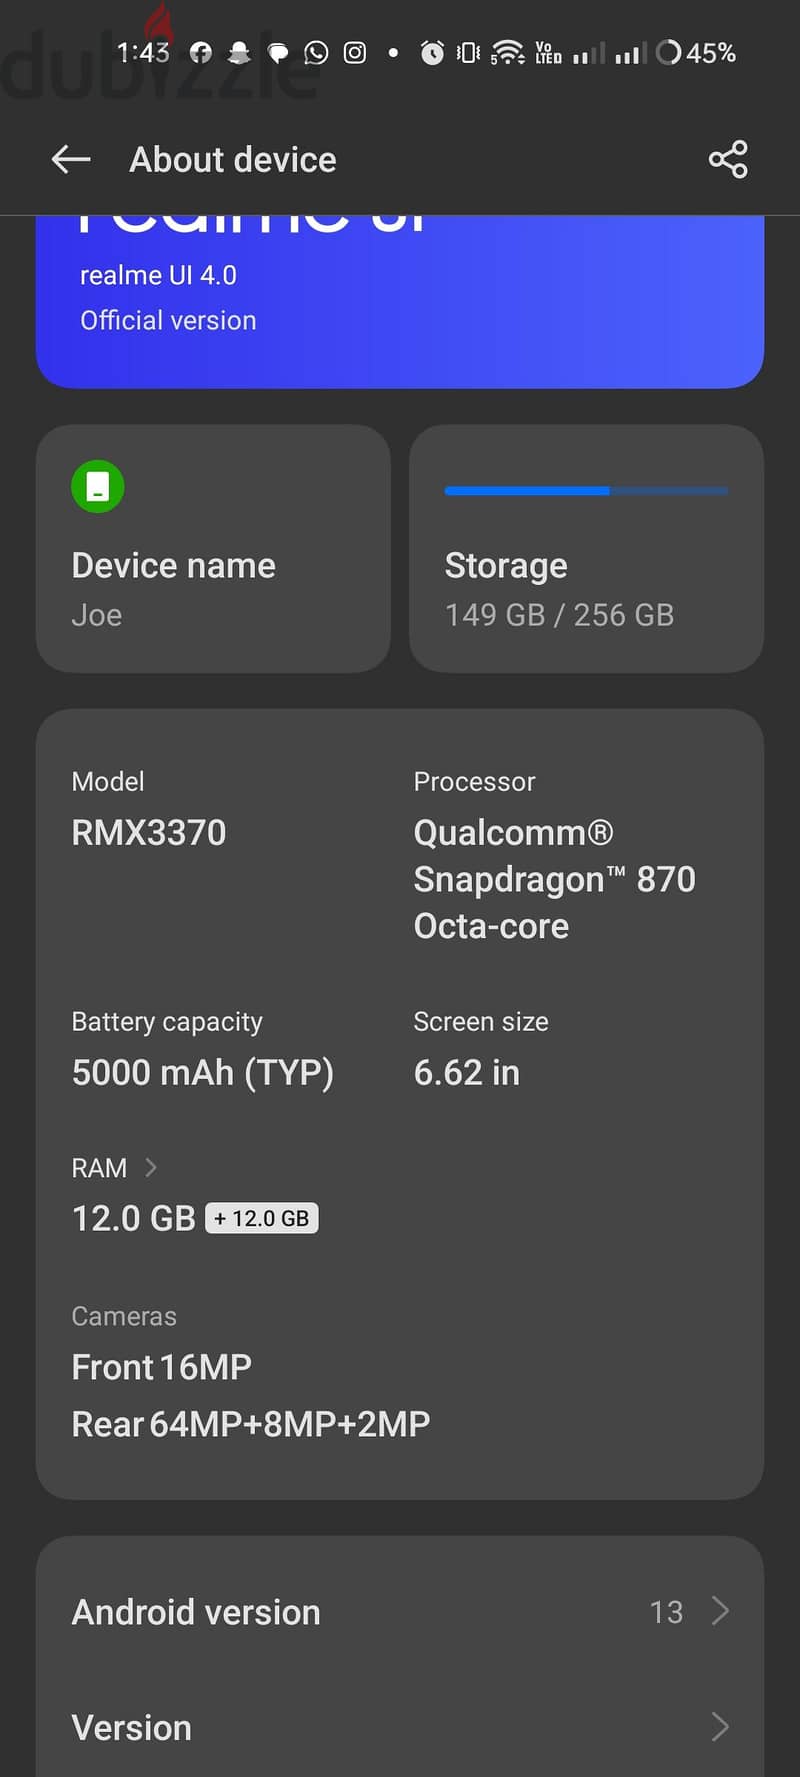Open Android version entry
Viewport: 800px width, 1777px height.
(x=400, y=1611)
